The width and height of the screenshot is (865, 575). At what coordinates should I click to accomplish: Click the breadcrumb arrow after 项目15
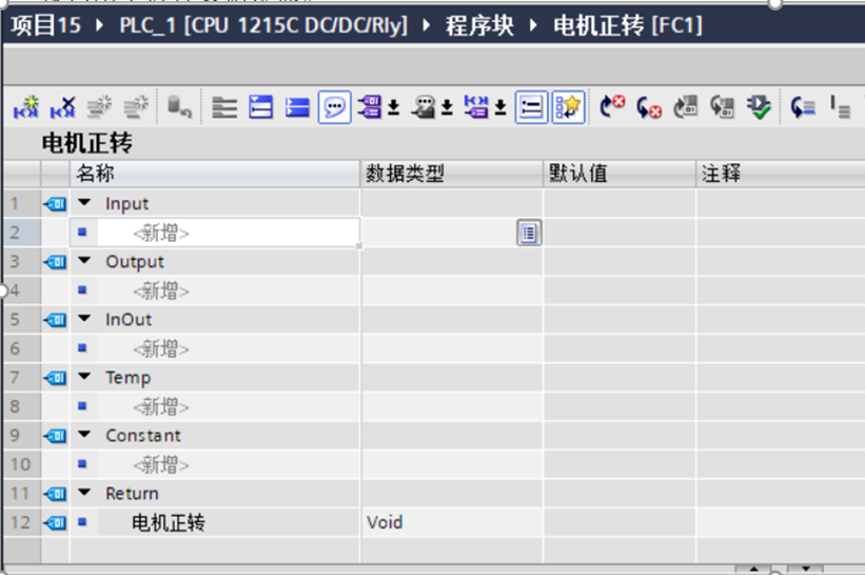(x=99, y=25)
